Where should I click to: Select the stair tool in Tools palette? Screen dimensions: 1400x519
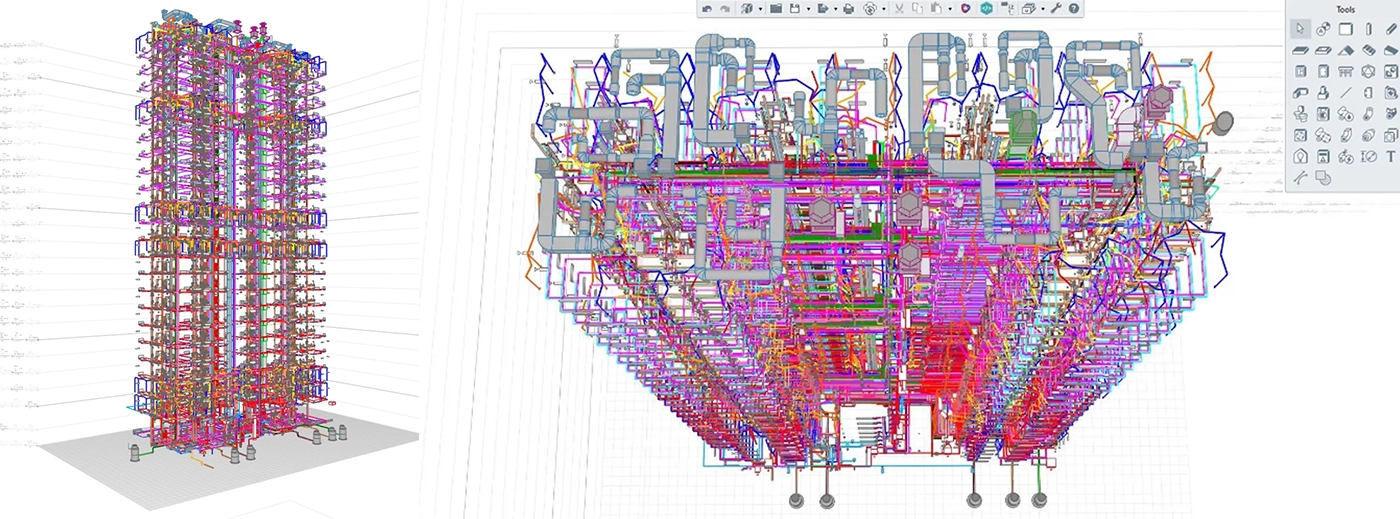point(1369,50)
